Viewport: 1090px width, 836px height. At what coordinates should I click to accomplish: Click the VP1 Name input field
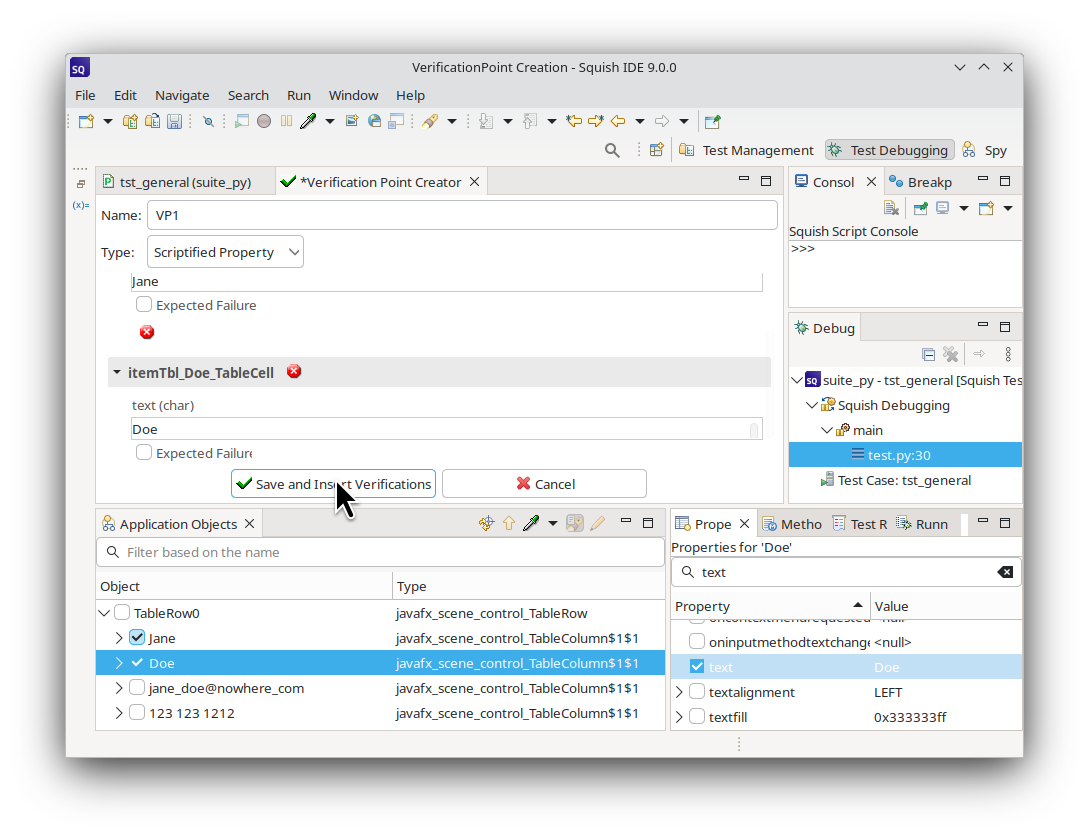[x=462, y=215]
